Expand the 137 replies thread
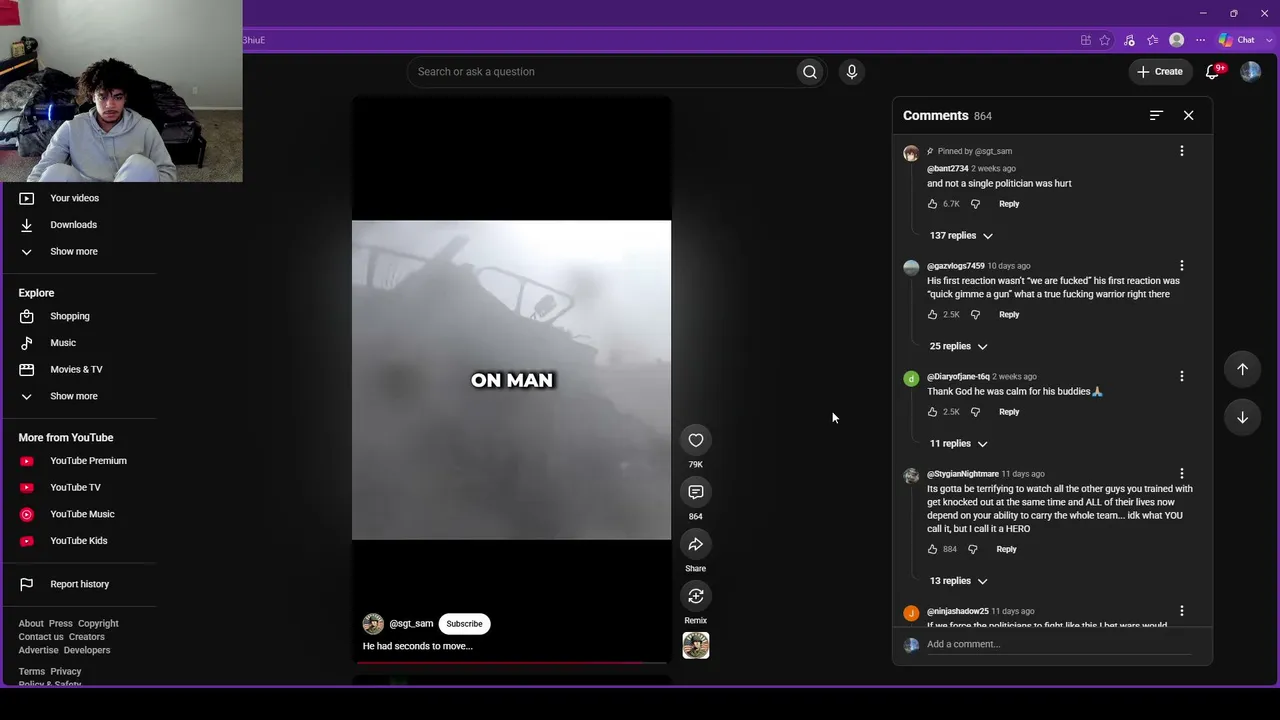The width and height of the screenshot is (1280, 720). coord(961,236)
